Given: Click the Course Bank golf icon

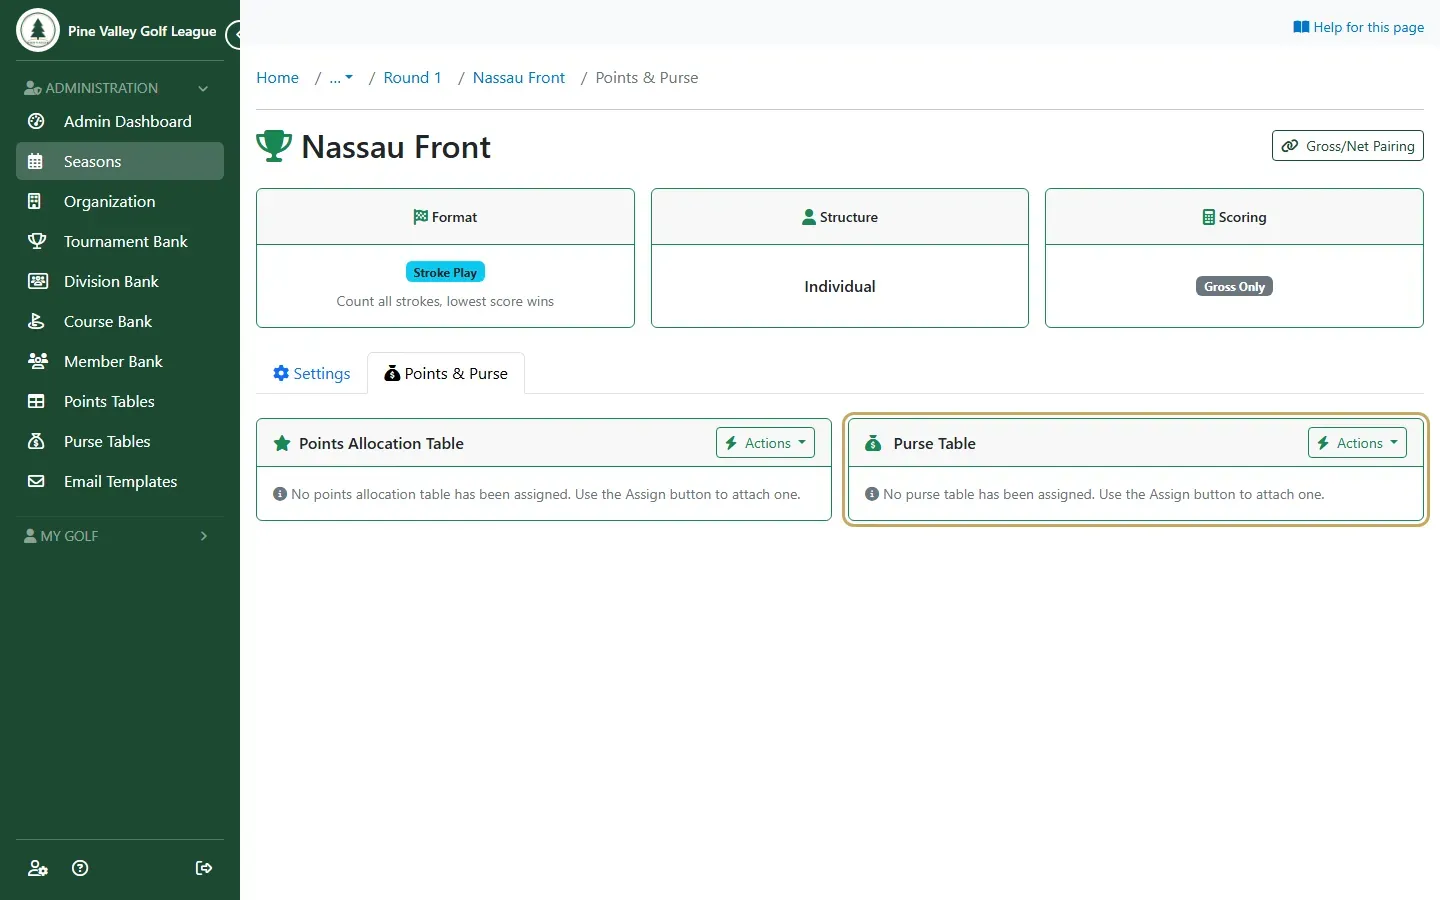Looking at the screenshot, I should click(36, 321).
